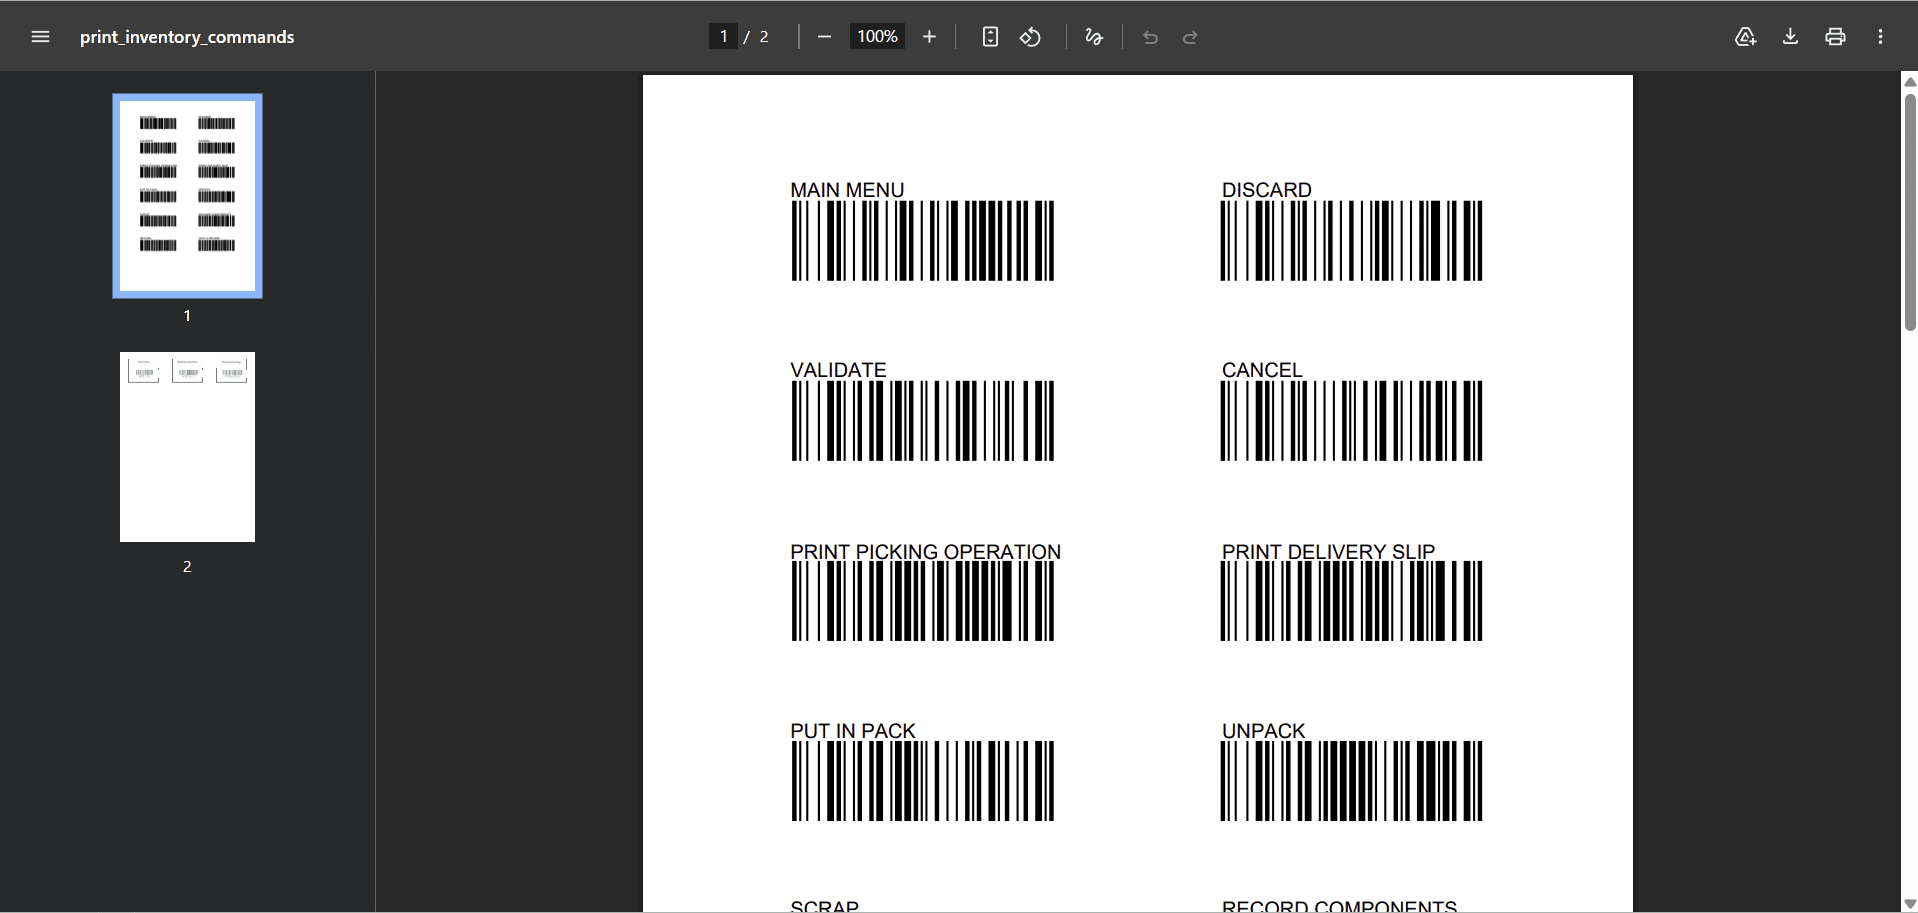Screen dimensions: 1918x913
Task: Select the MAIN MENU barcode
Action: coord(922,240)
